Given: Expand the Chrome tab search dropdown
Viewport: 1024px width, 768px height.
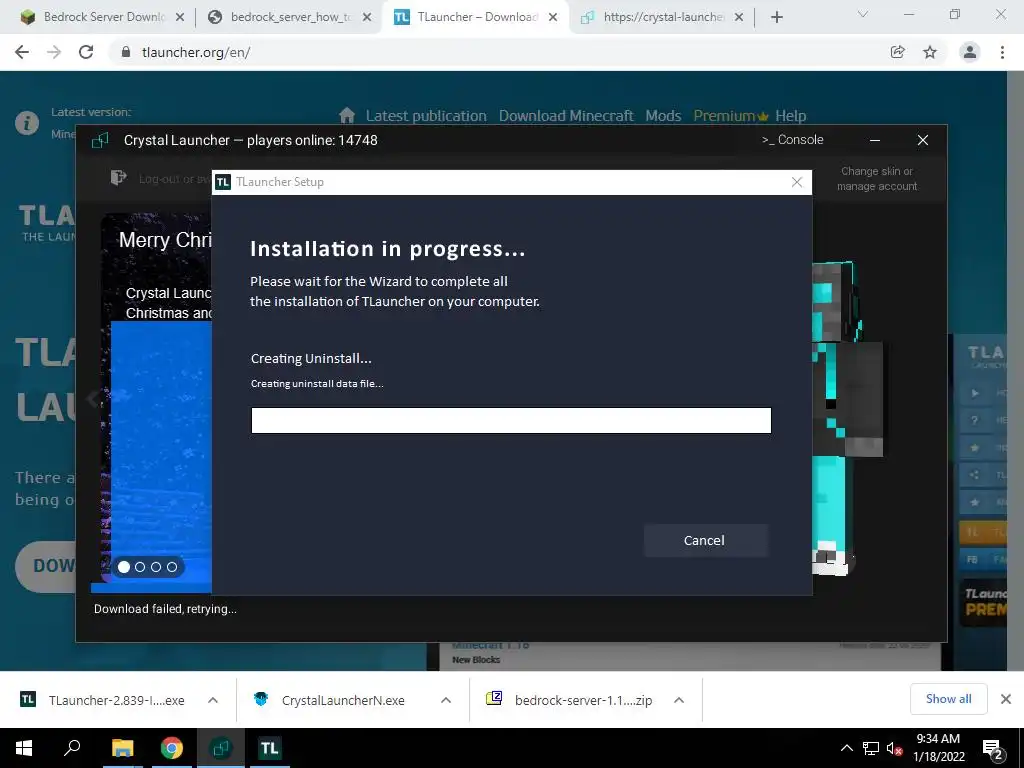Looking at the screenshot, I should 863,14.
